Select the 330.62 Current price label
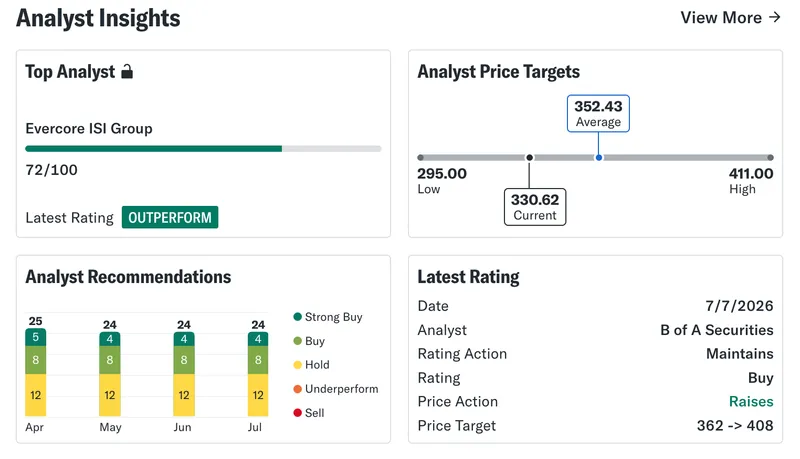800x459 pixels. point(535,207)
